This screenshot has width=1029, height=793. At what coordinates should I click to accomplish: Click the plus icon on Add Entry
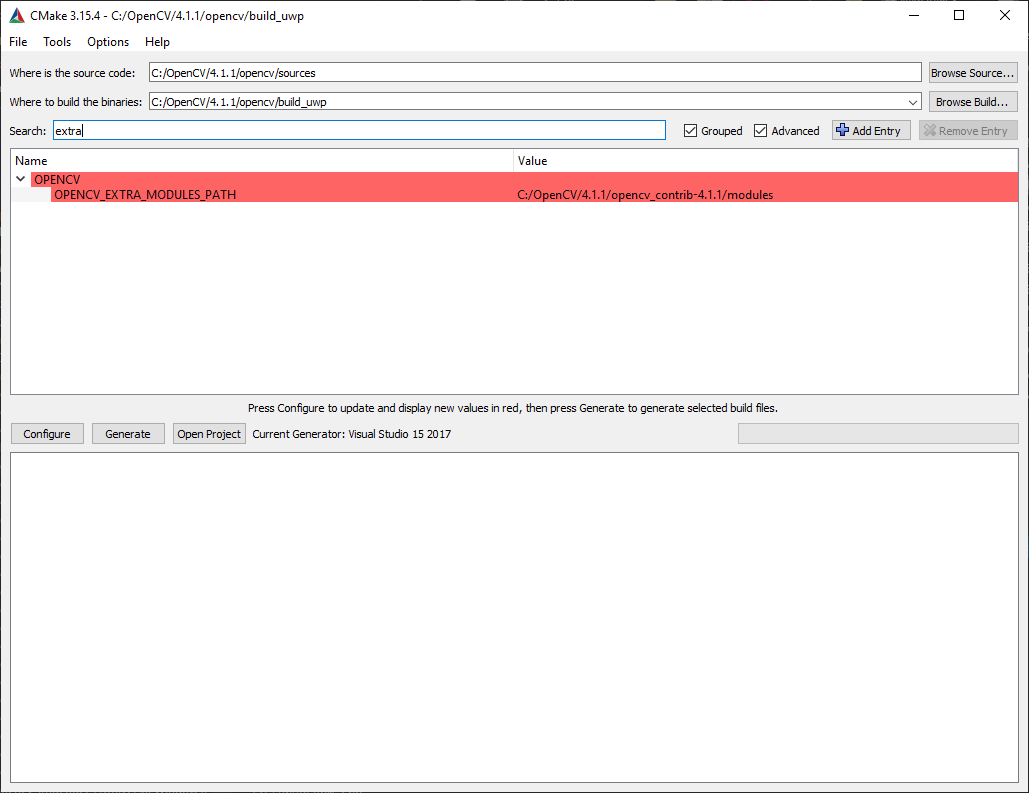click(x=843, y=130)
